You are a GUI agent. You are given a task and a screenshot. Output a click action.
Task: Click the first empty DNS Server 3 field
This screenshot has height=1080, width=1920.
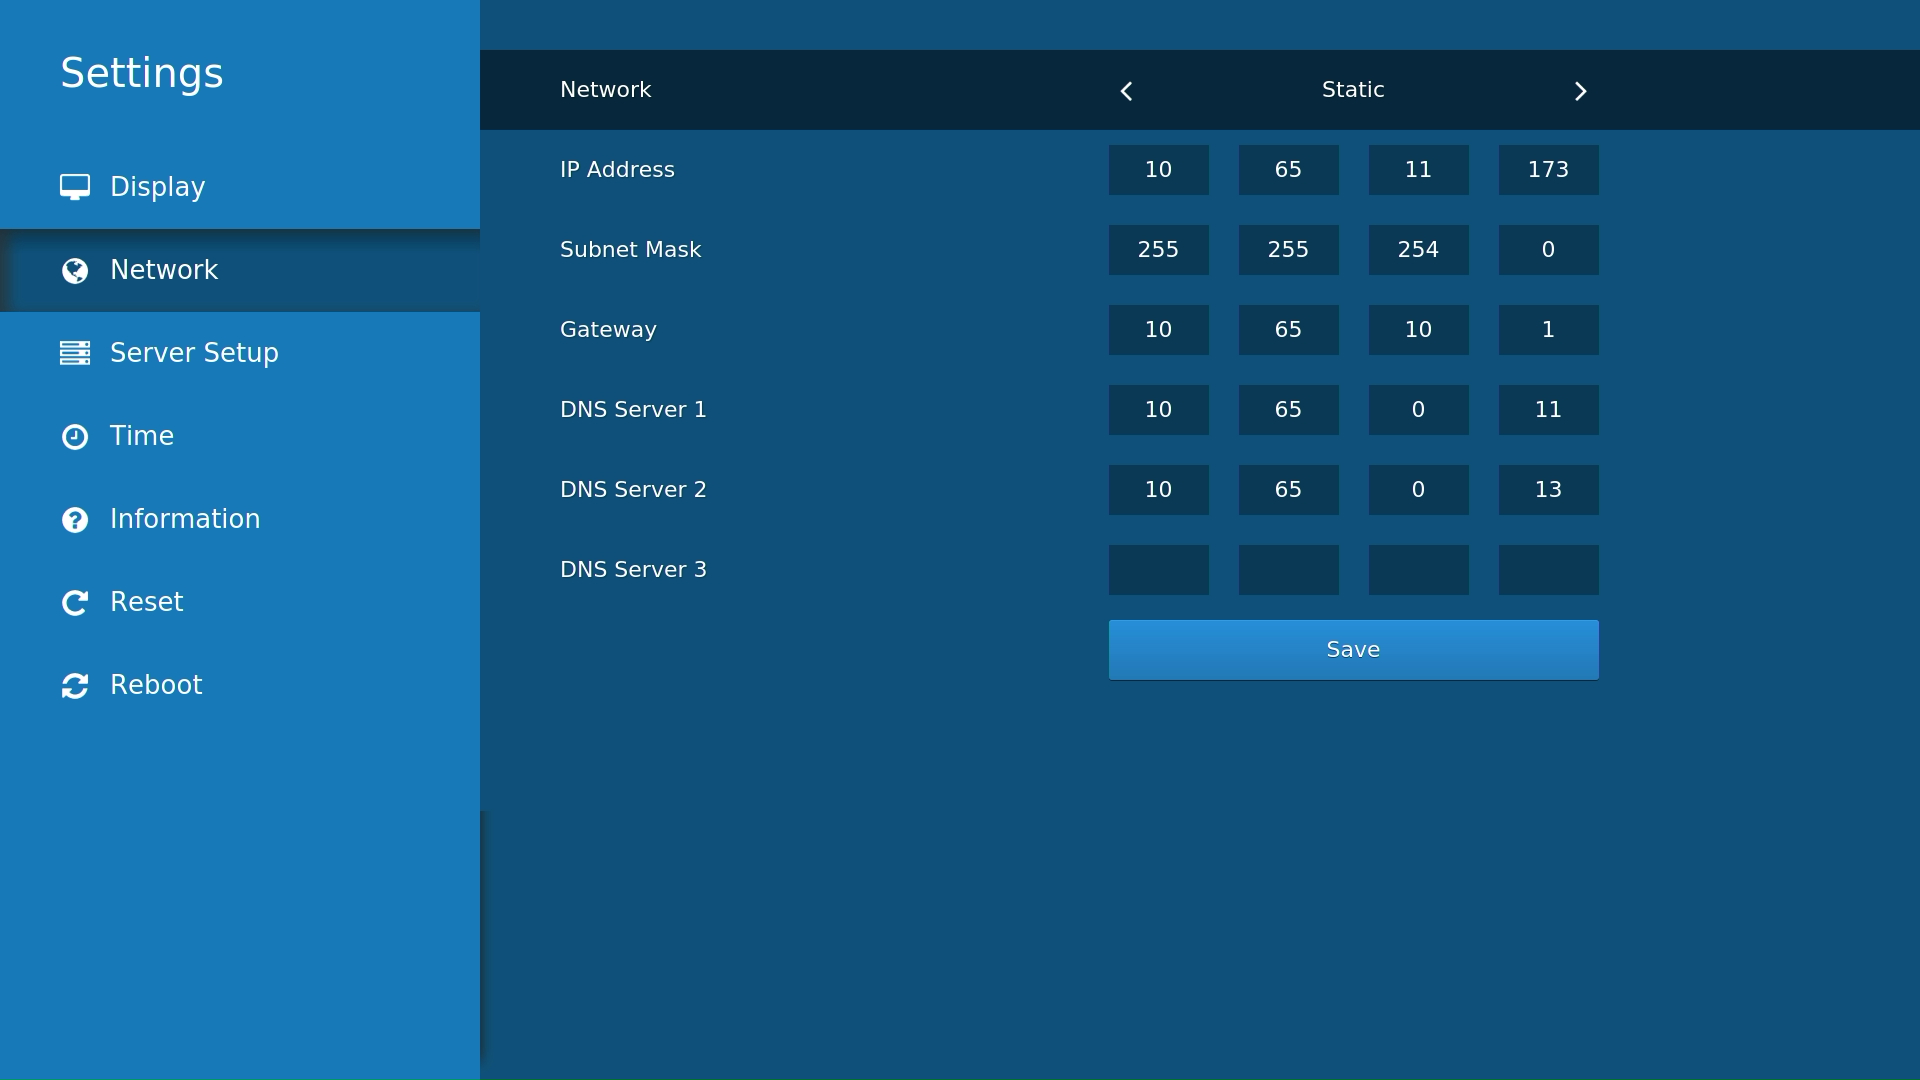1158,570
